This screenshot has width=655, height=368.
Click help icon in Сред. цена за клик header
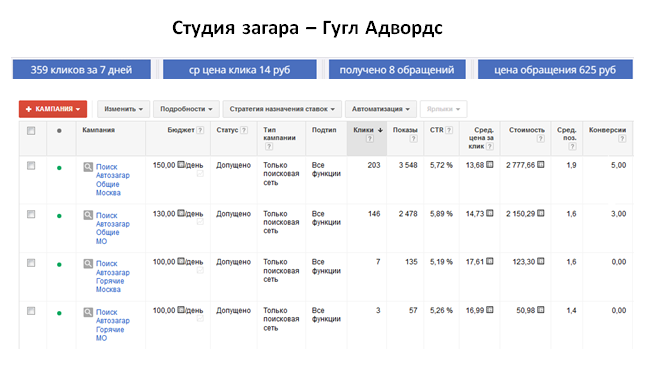coord(490,146)
